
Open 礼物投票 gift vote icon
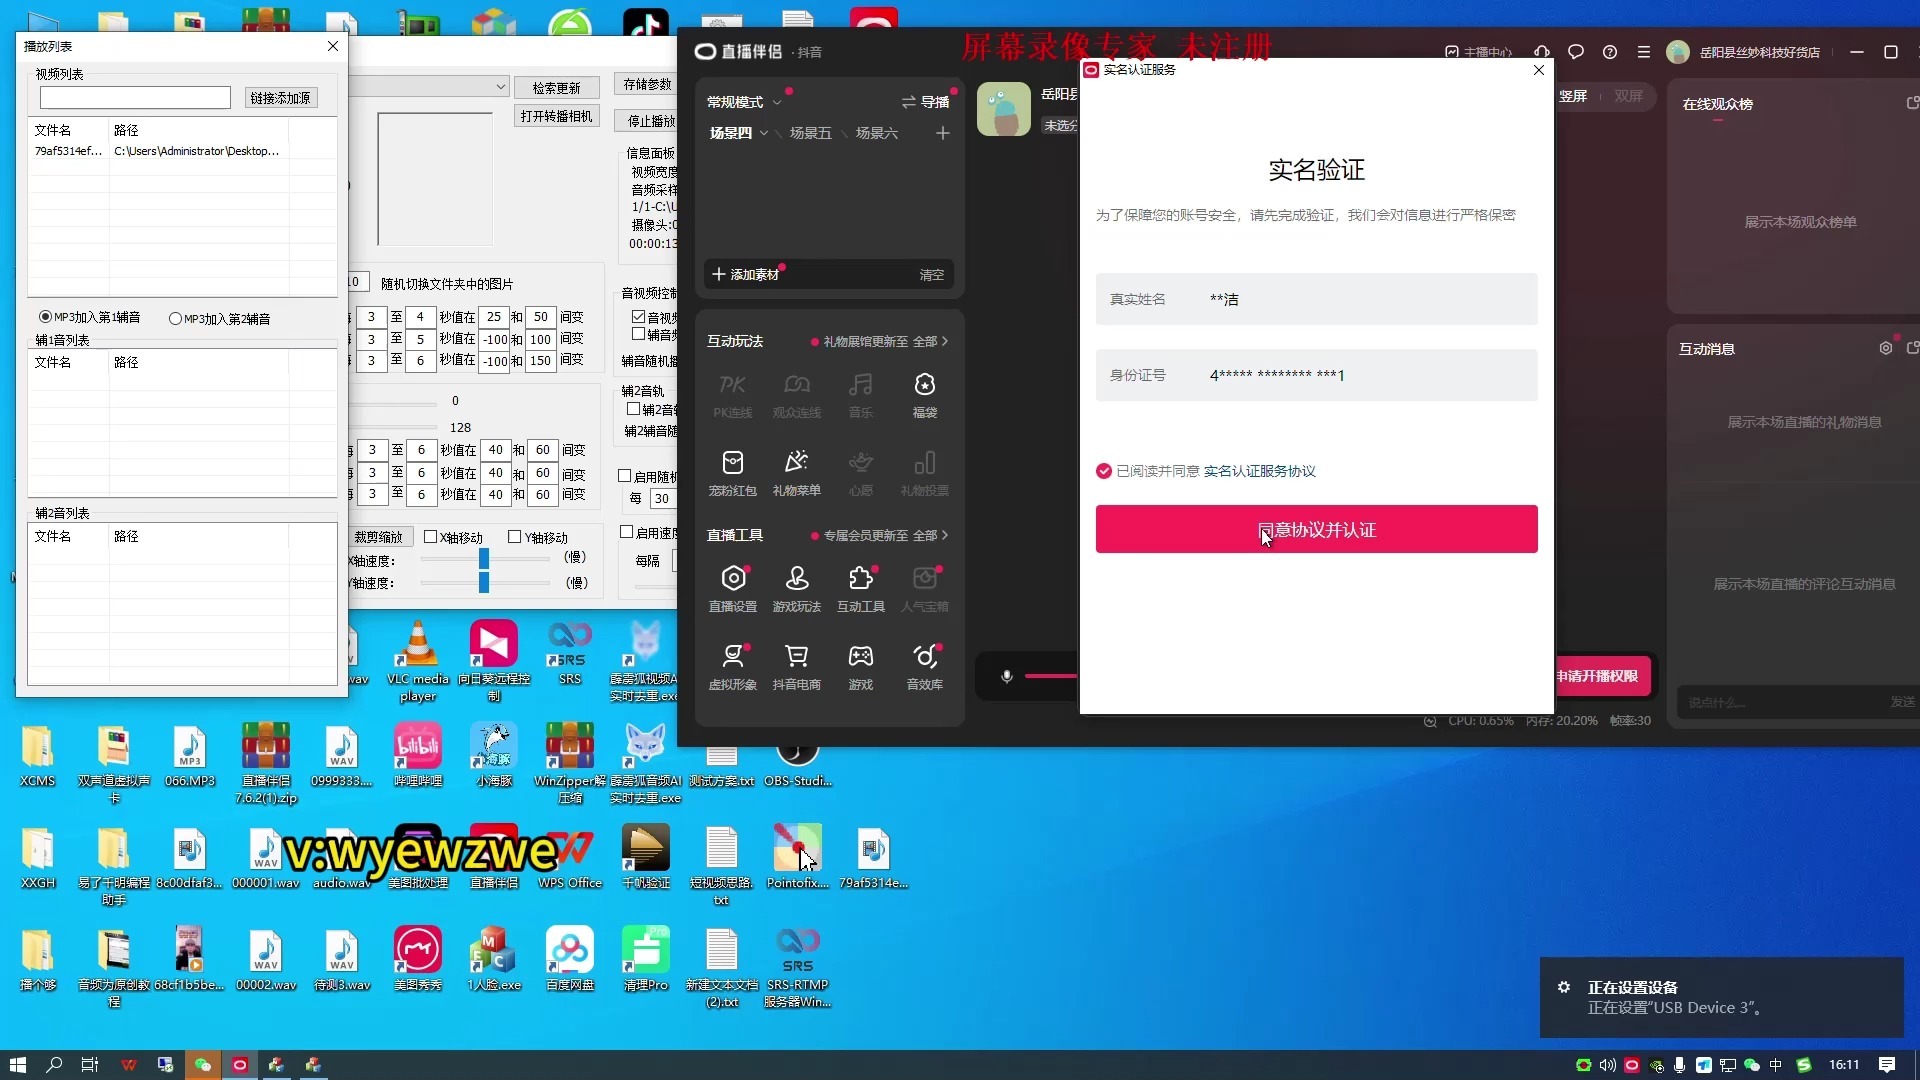[924, 473]
